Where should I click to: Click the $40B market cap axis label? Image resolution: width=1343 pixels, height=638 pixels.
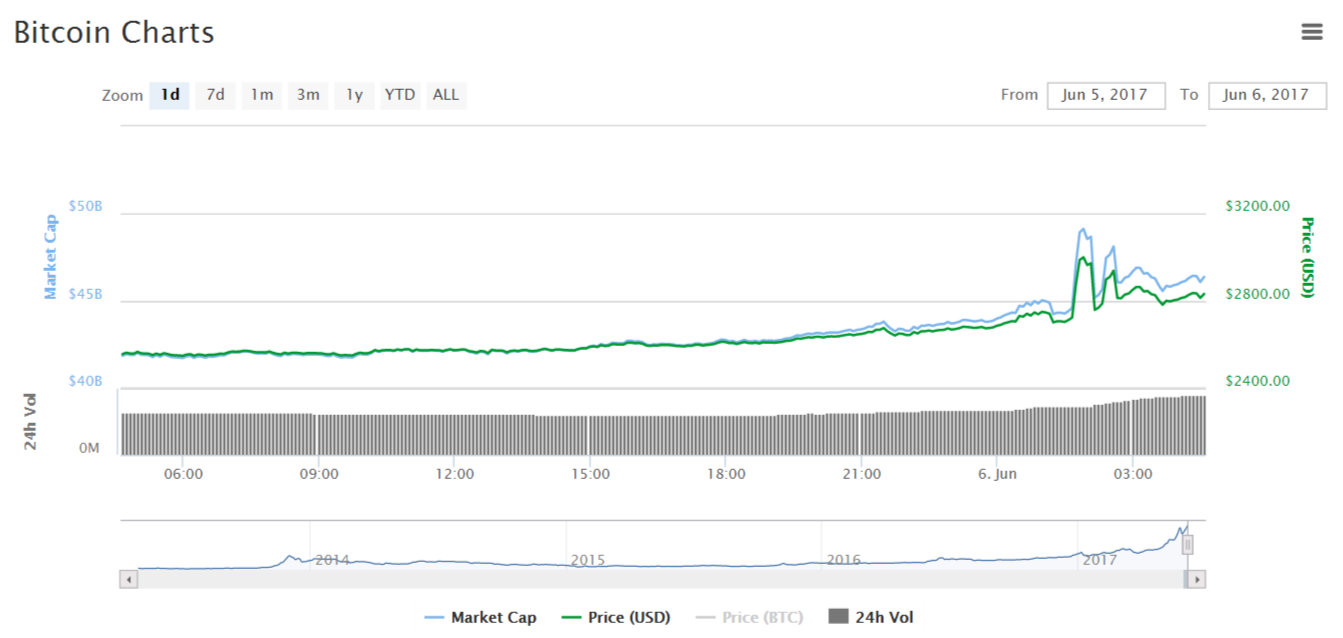point(85,381)
